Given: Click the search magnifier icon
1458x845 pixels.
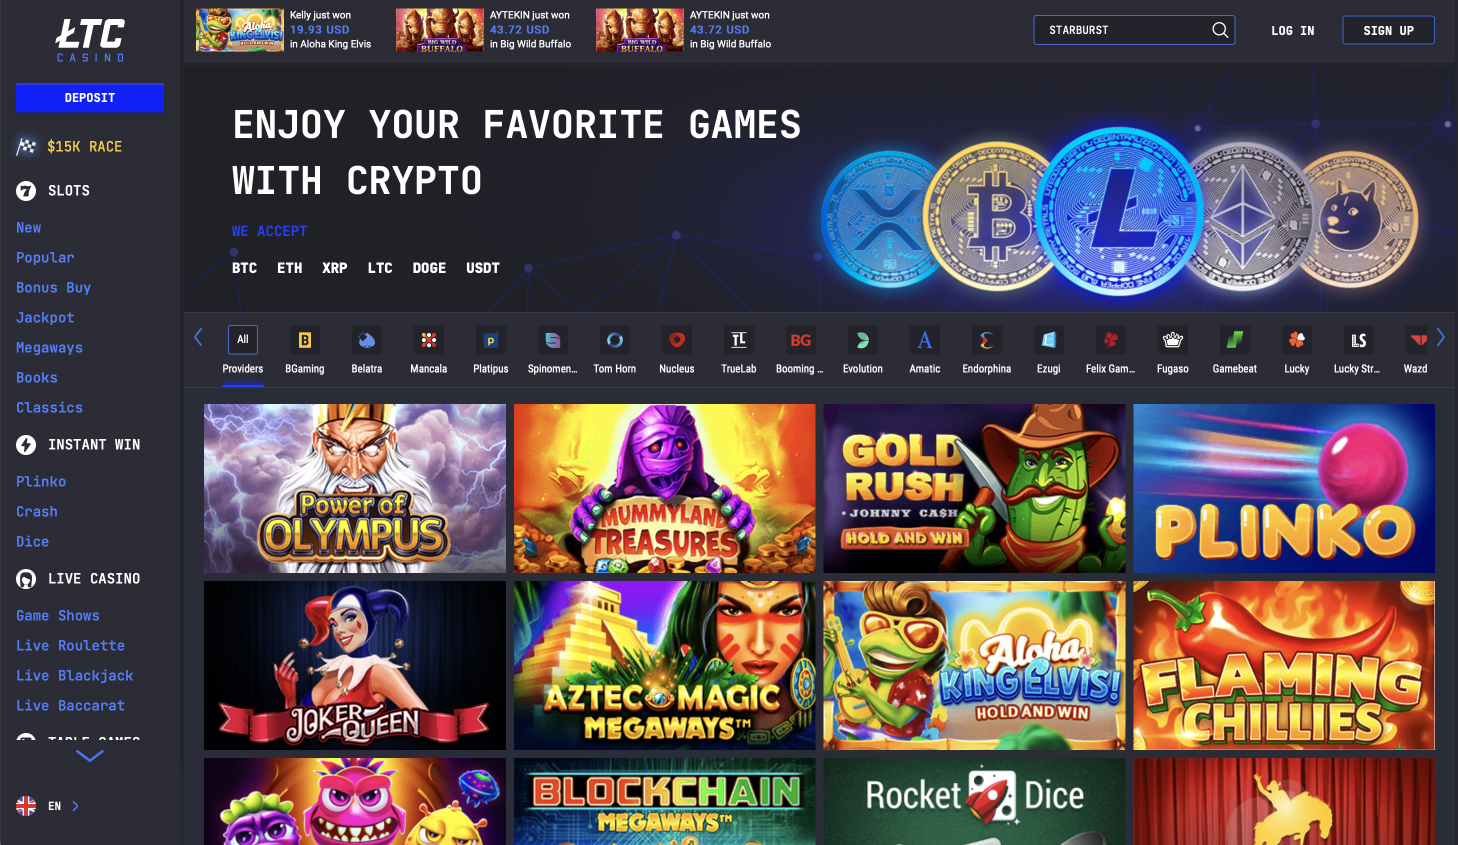Looking at the screenshot, I should tap(1220, 30).
